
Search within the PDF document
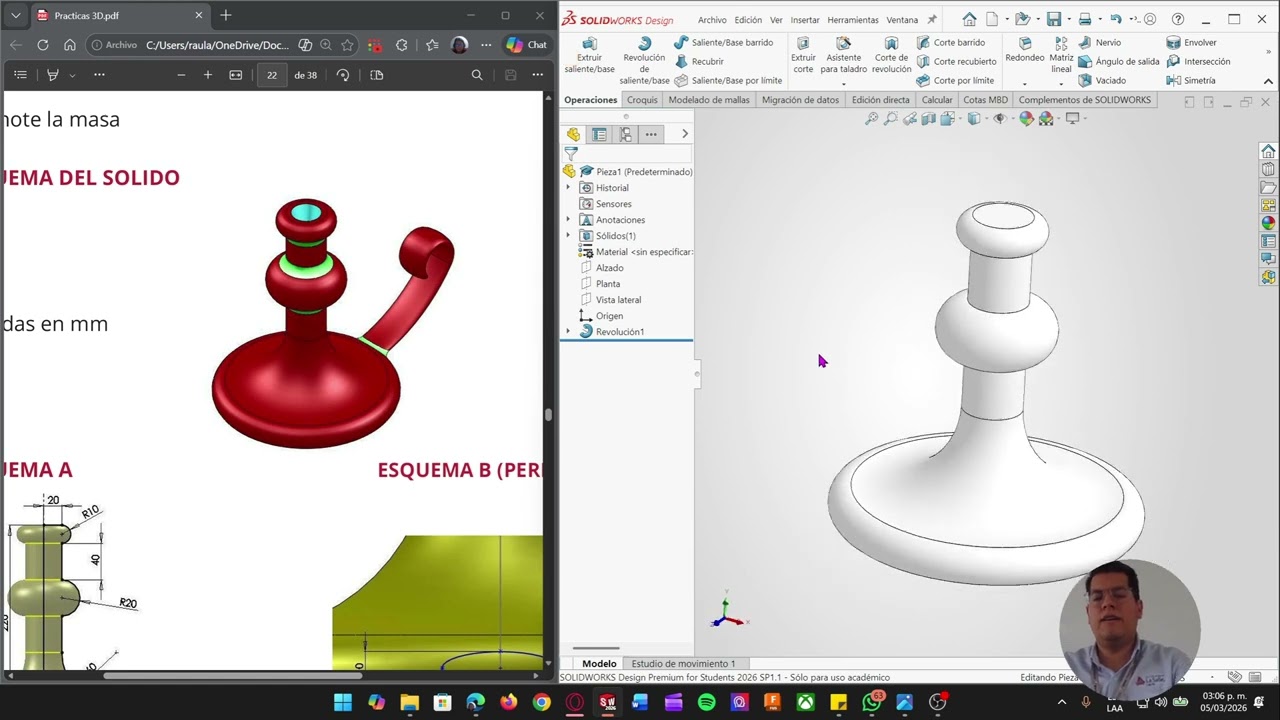click(x=477, y=75)
